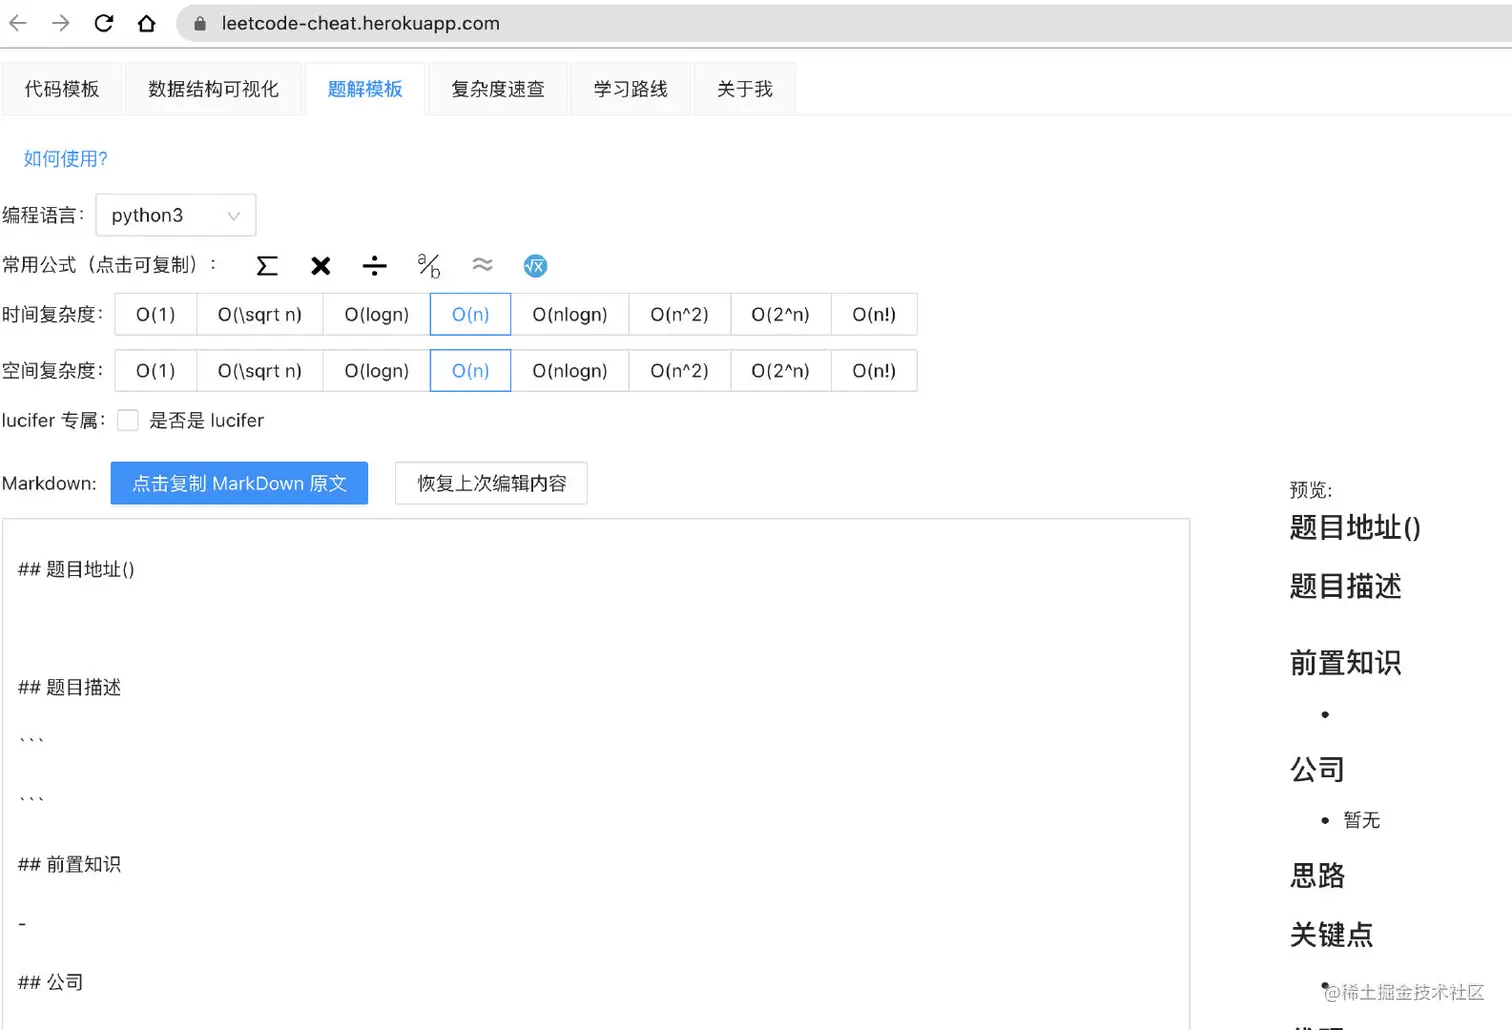
Task: Click the '## 公司' line in the editor
Action: coord(50,983)
